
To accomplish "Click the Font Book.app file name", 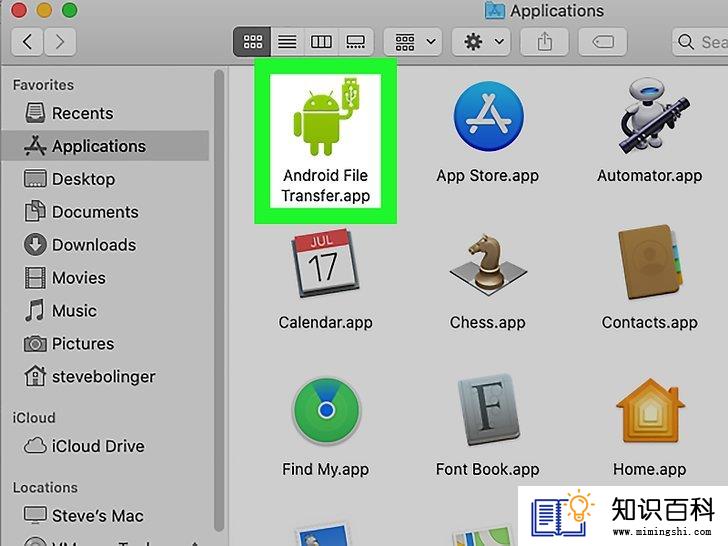I will (x=488, y=469).
